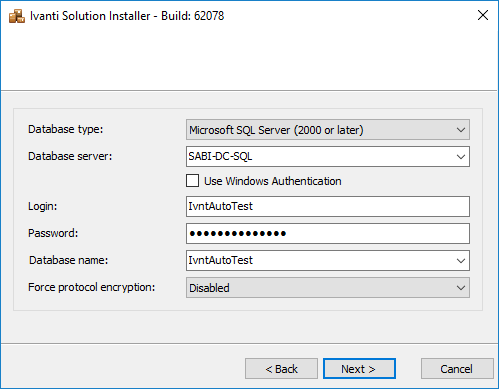
Task: Click the "Force protocol encryption:" label
Action: click(x=92, y=287)
